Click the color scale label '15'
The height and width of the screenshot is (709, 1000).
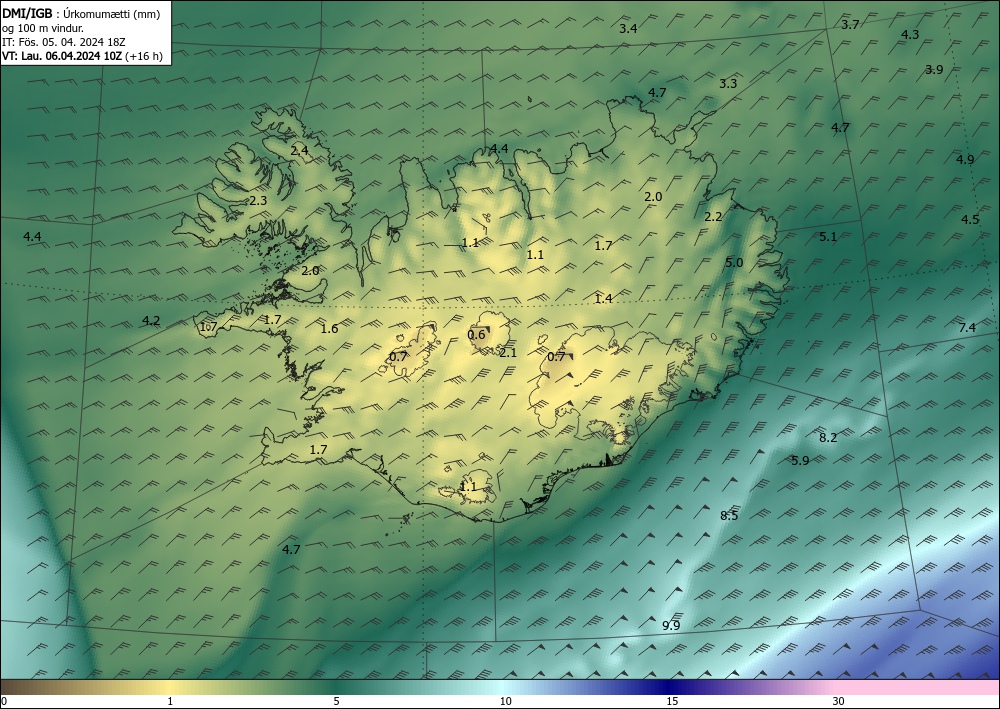[672, 701]
